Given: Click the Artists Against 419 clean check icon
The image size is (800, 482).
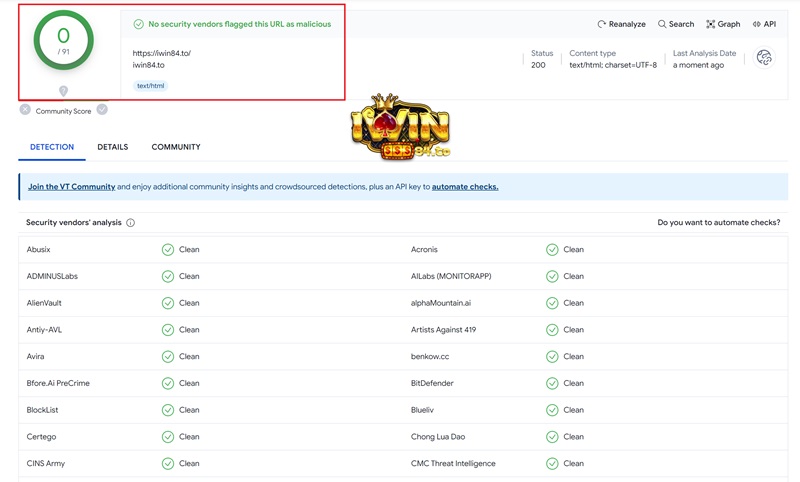Looking at the screenshot, I should (552, 329).
